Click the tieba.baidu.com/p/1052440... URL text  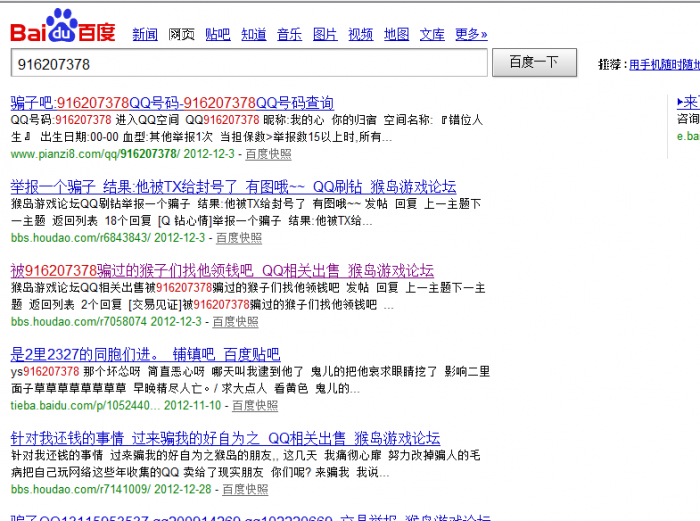(x=85, y=406)
